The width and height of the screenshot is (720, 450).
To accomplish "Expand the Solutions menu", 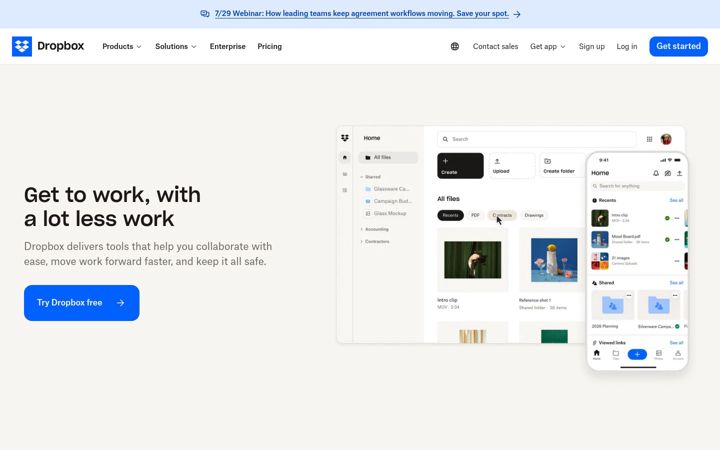I will tap(176, 46).
